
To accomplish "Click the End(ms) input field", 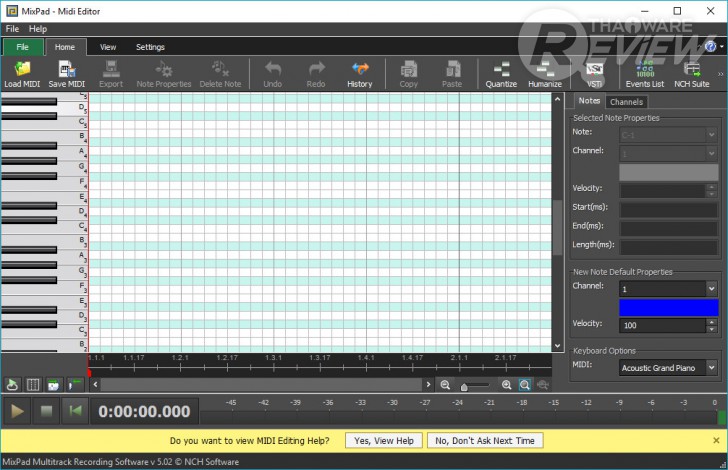I will 669,228.
